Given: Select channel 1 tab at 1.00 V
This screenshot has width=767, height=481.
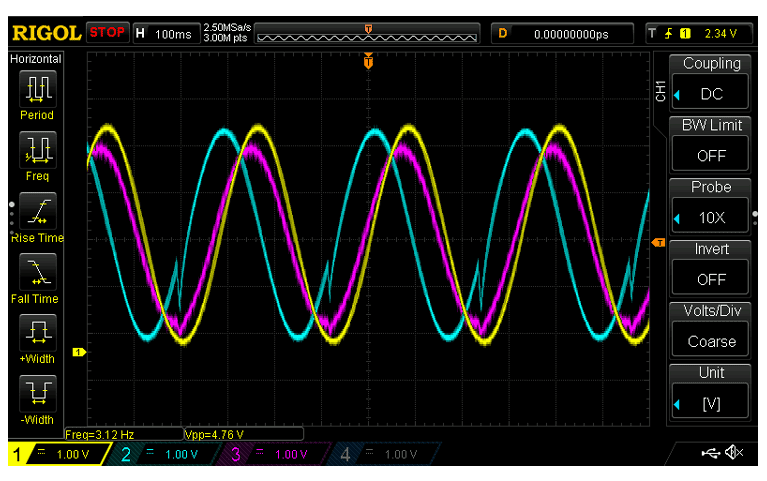Looking at the screenshot, I should tap(59, 454).
